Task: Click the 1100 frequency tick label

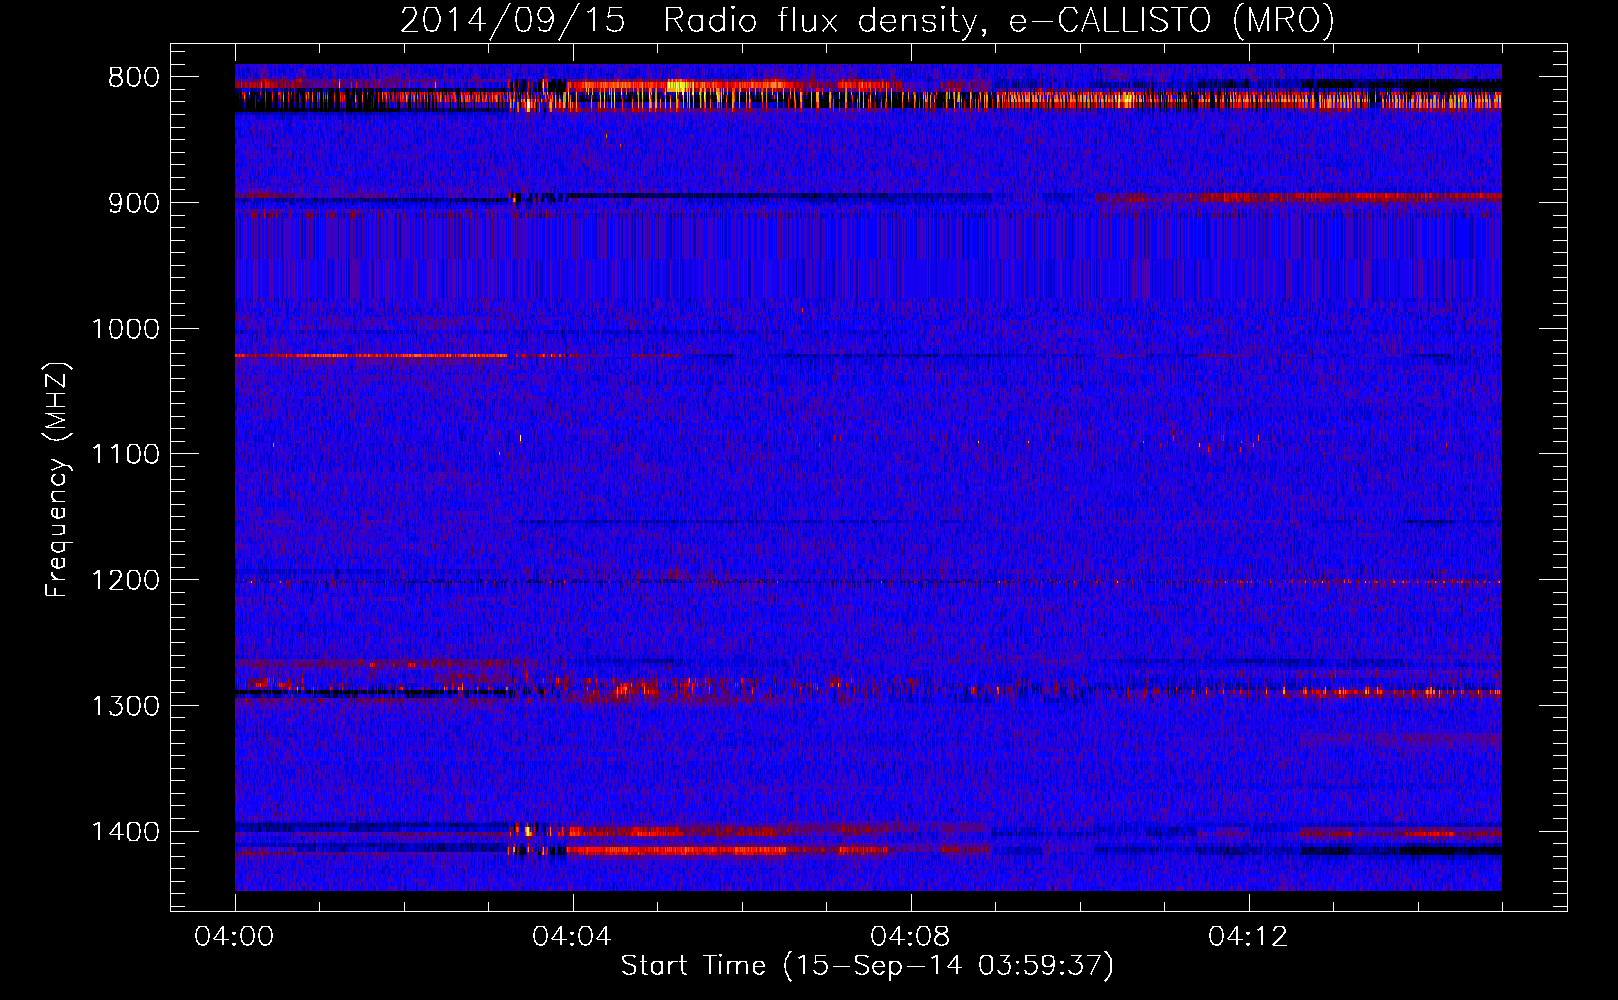Action: pos(125,455)
